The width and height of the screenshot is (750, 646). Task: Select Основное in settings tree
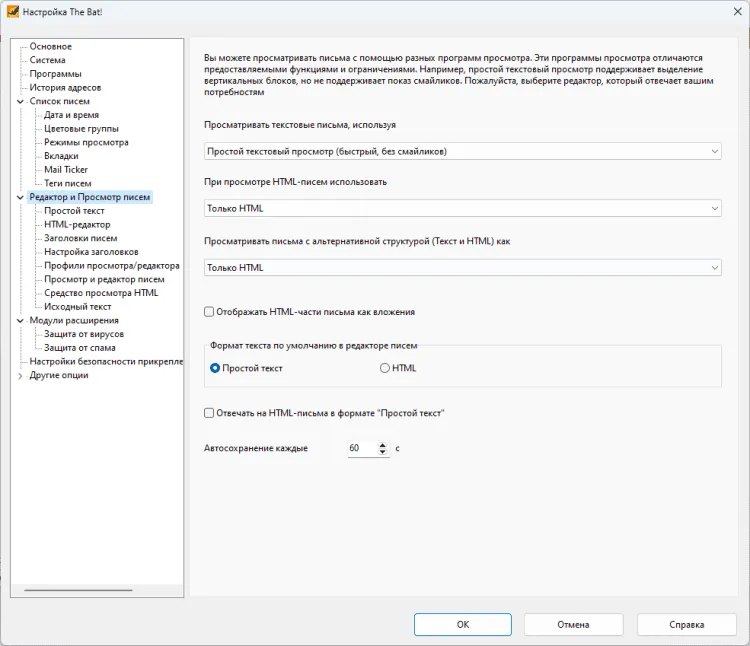pos(51,46)
